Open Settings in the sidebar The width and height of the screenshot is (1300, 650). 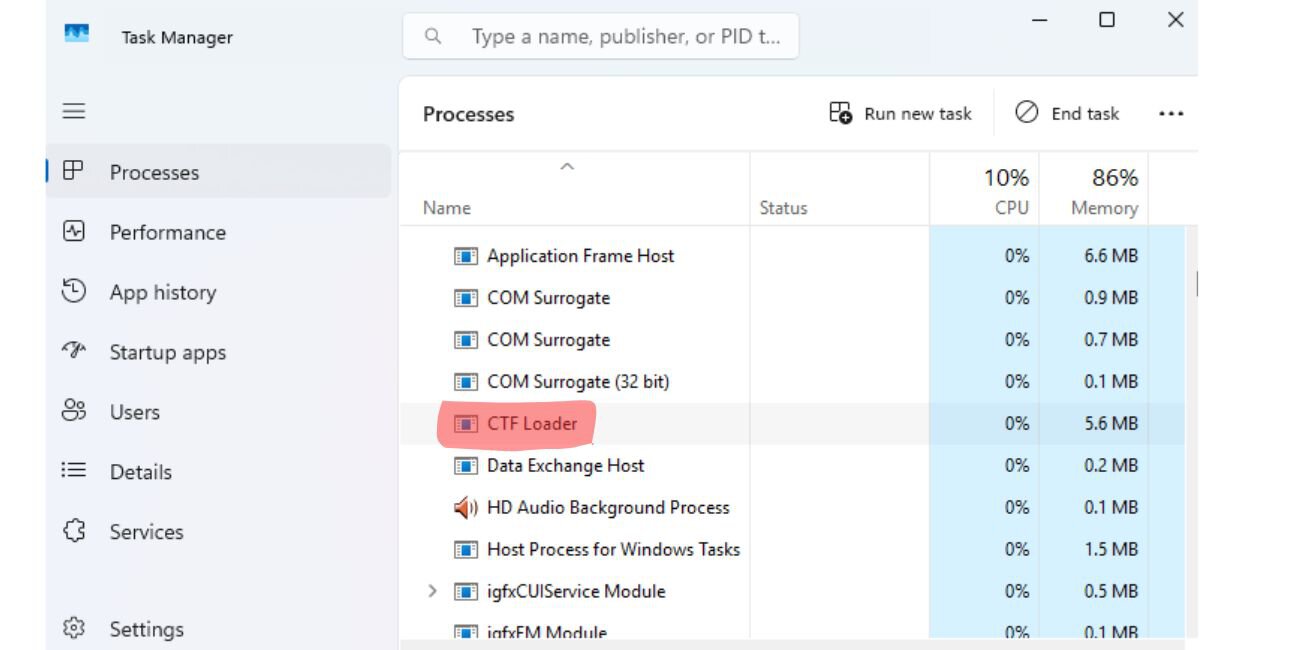pos(218,629)
